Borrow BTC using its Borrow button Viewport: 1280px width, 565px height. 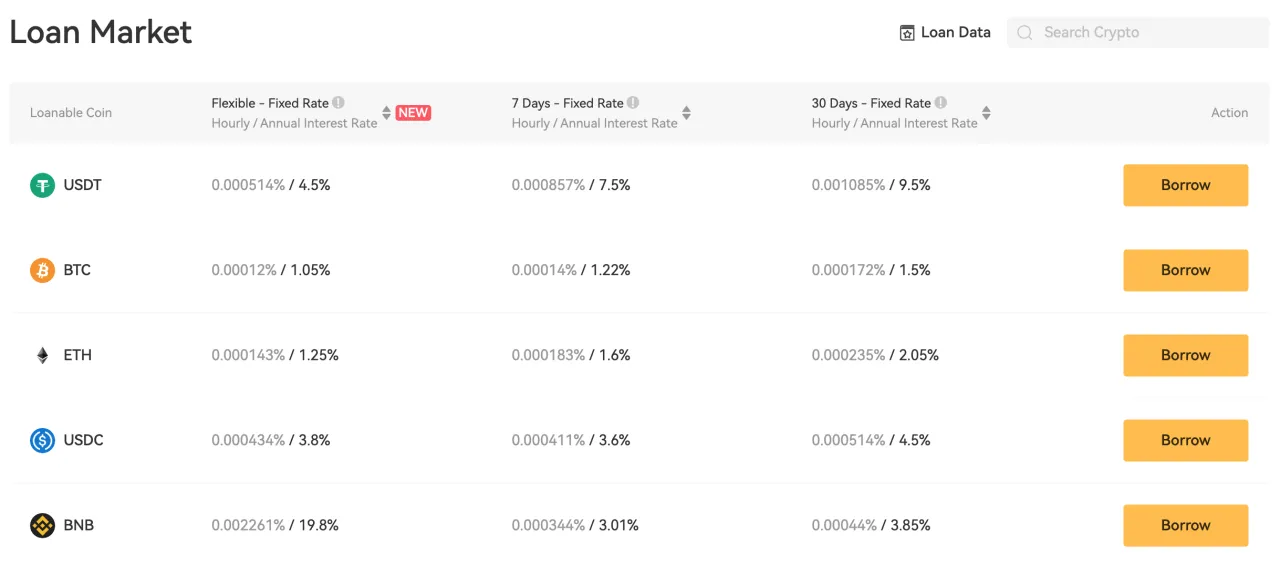(x=1185, y=270)
